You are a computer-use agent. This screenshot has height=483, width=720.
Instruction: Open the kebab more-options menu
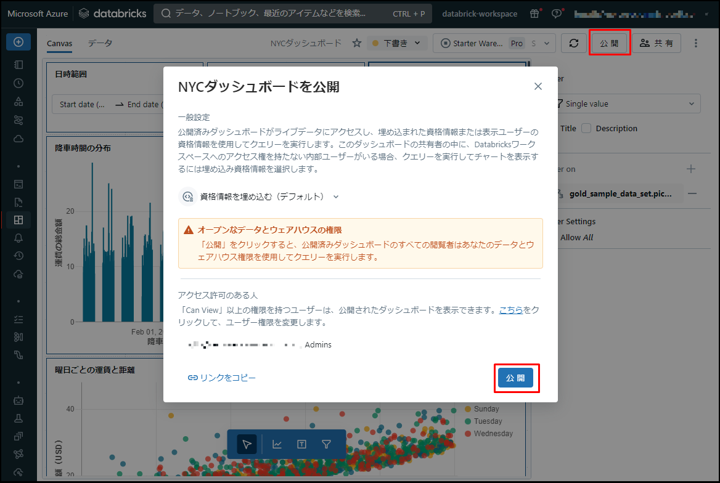[x=696, y=44]
